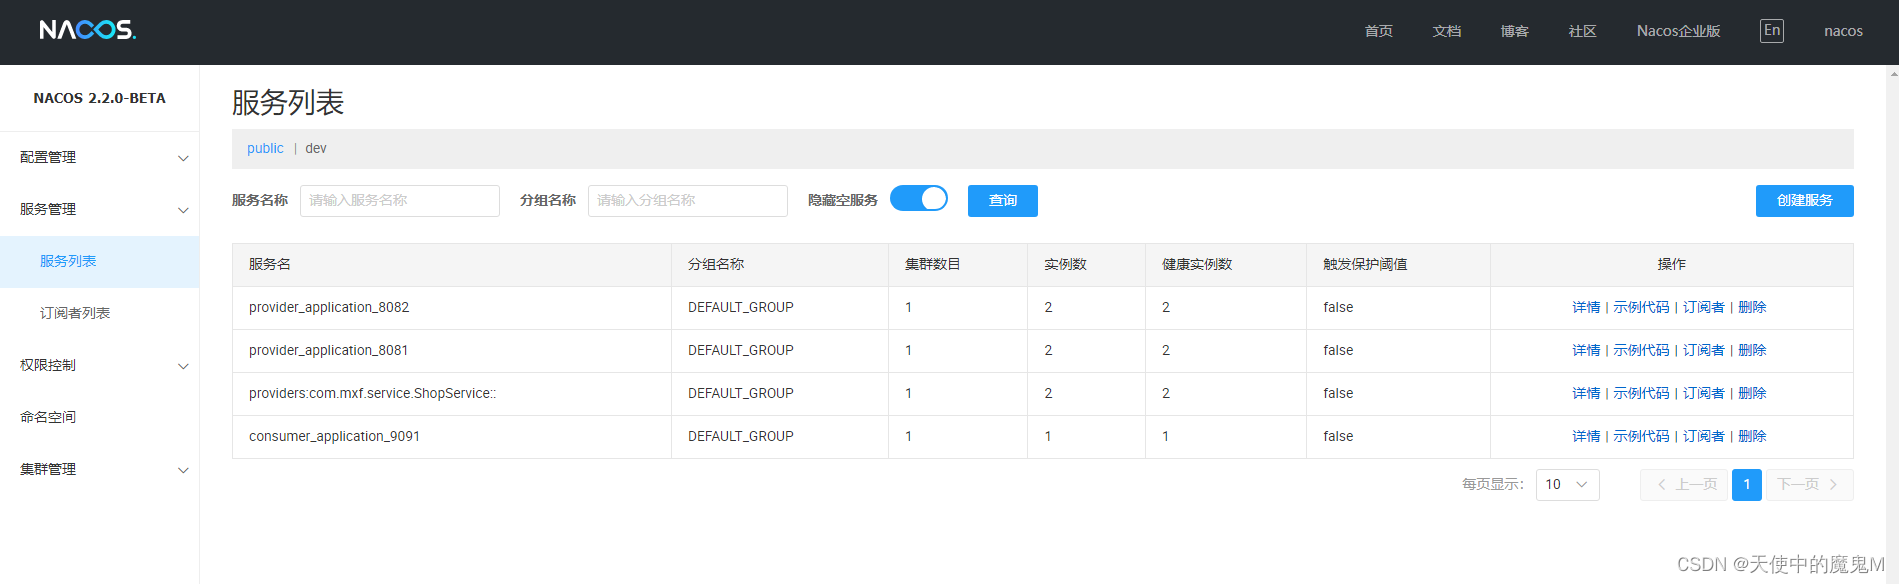Screen dimensions: 1899x584
Task: Open 详情 for provider_application_8082
Action: [x=1586, y=307]
